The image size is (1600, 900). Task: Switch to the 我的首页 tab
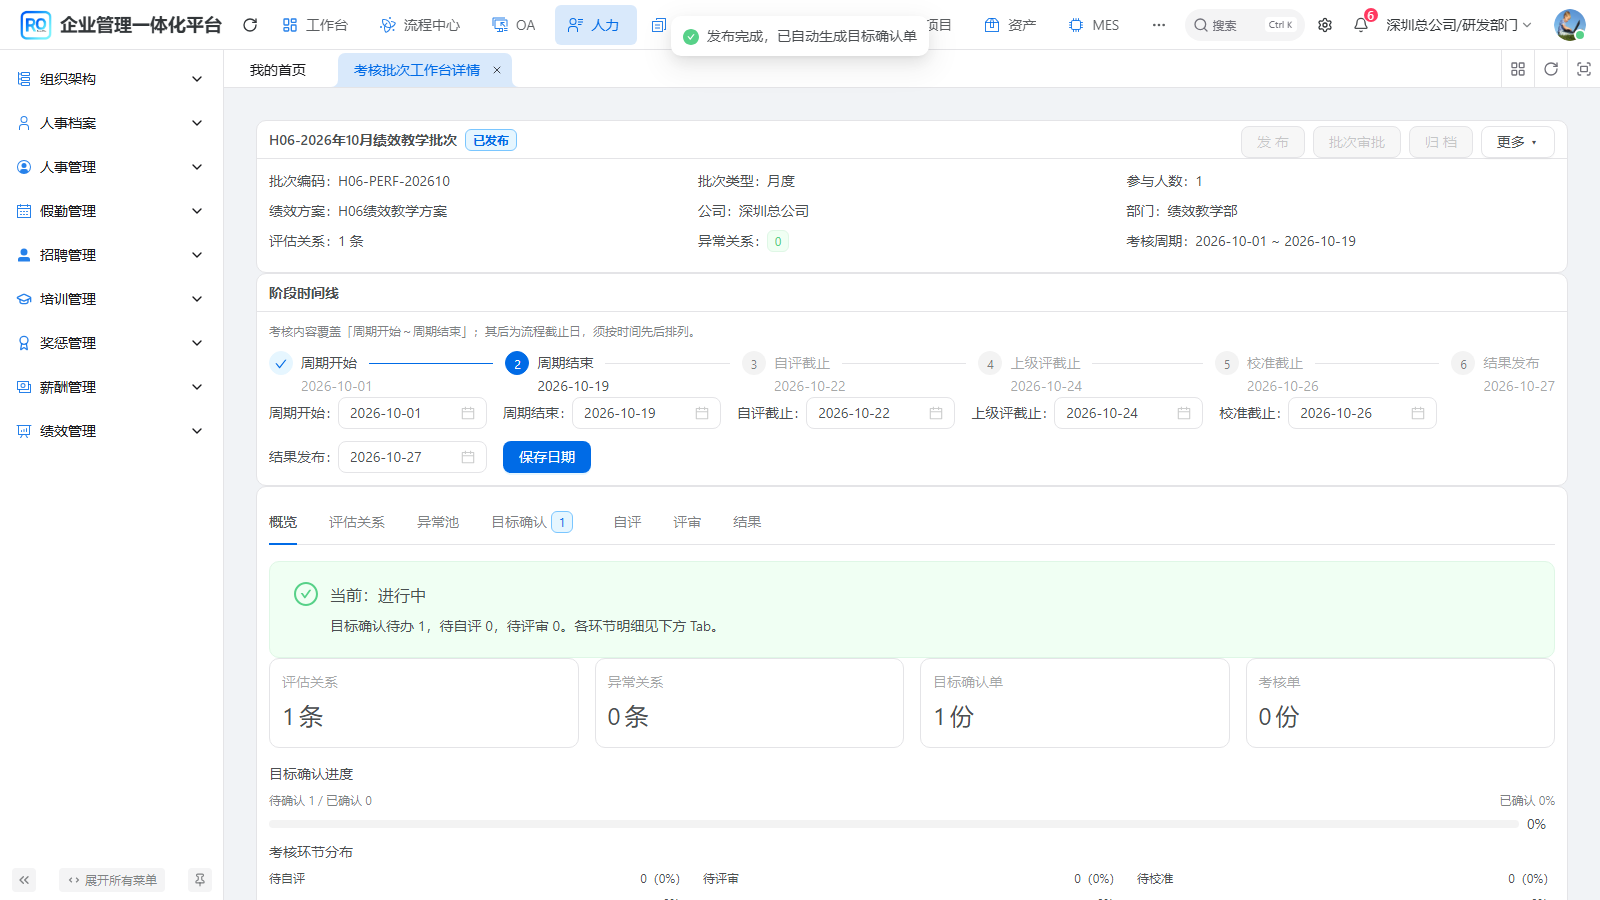click(278, 70)
